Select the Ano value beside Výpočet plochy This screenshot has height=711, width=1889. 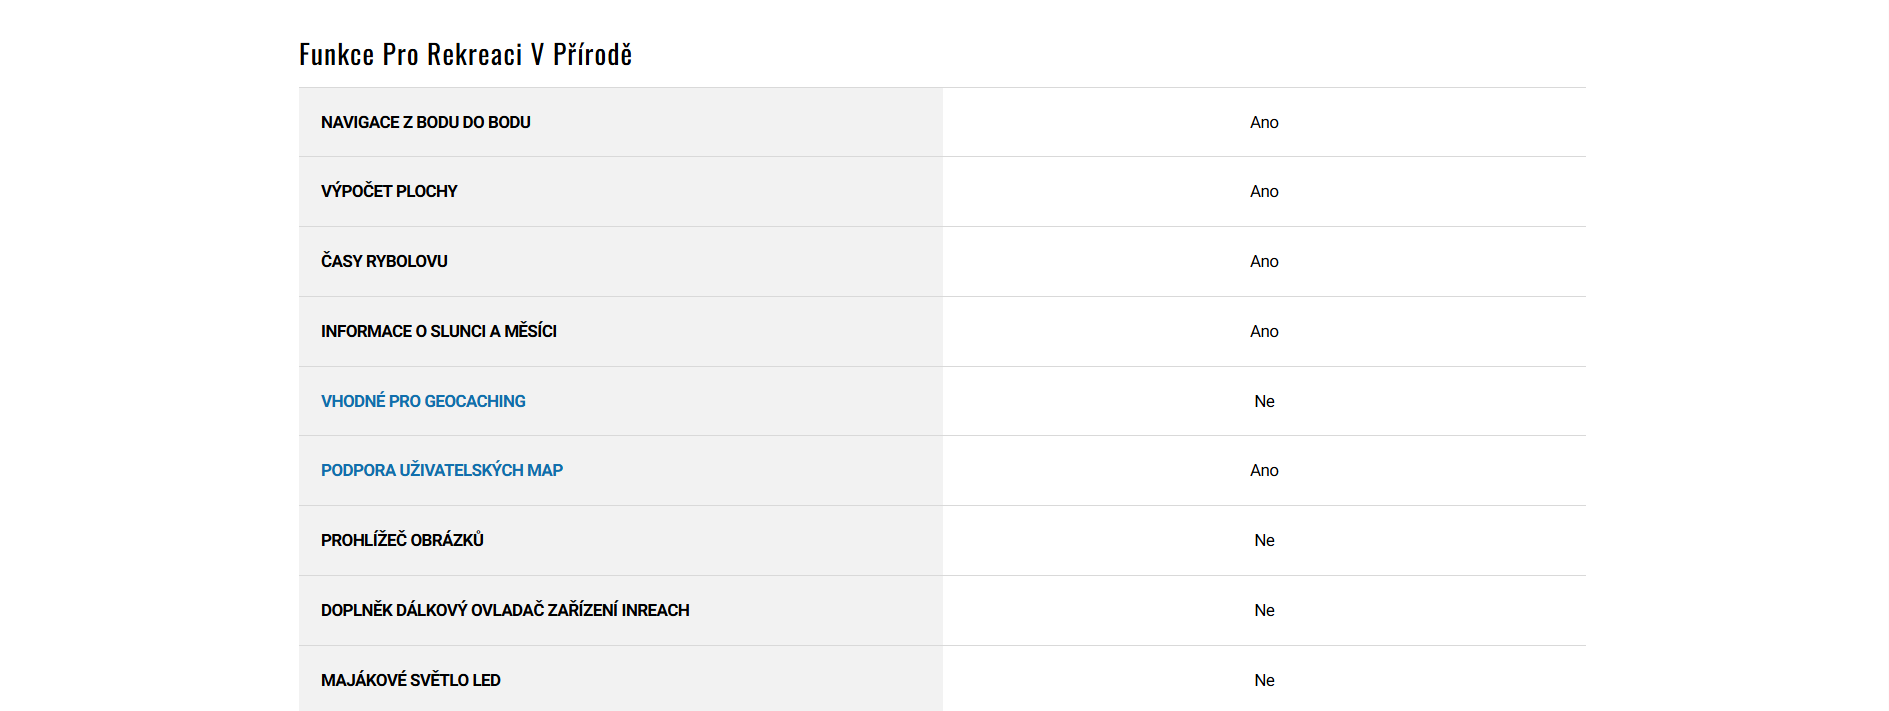(x=1264, y=191)
